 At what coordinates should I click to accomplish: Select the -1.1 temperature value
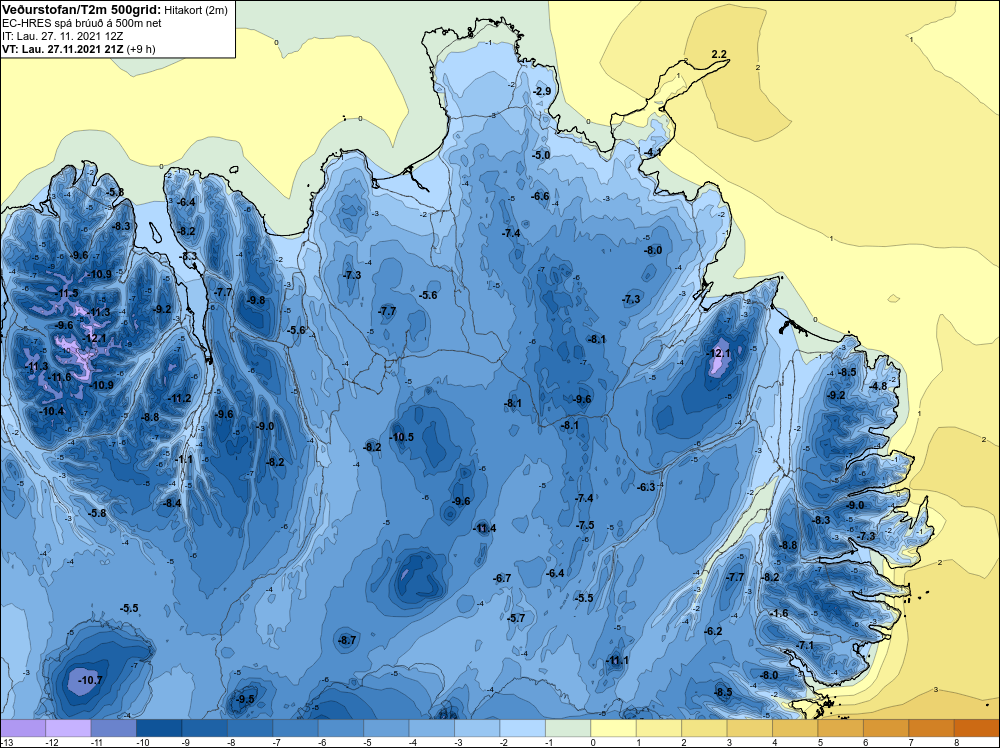183,459
